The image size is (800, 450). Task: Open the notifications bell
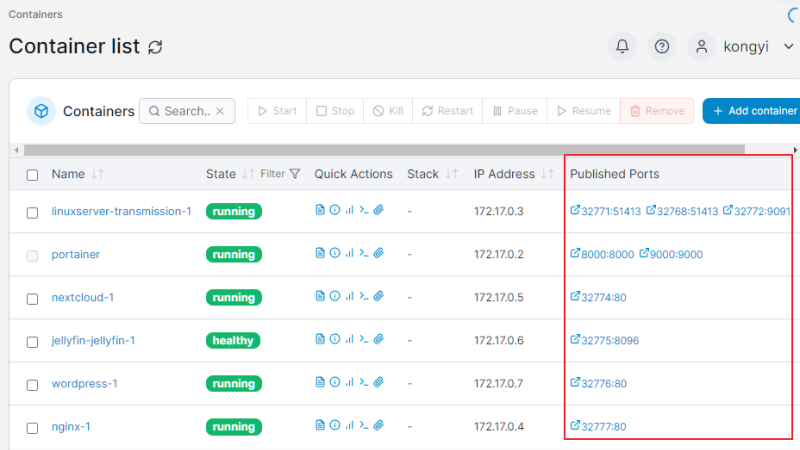[x=622, y=46]
